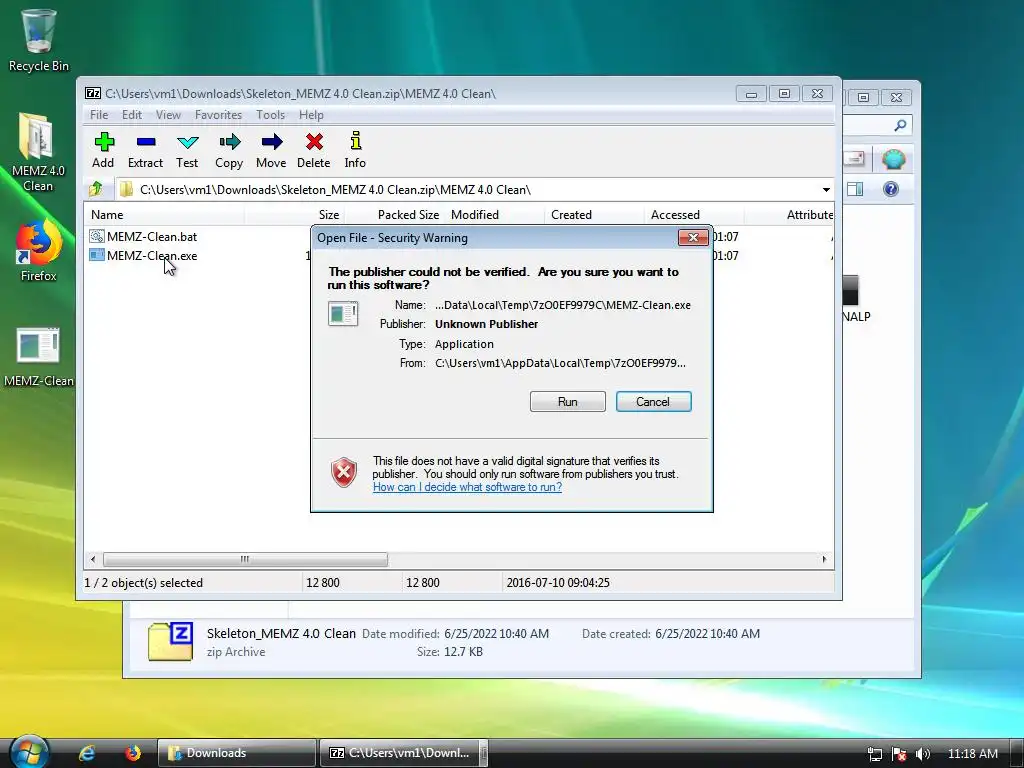Click the scrollbar left arrow in 7-Zip

[x=93, y=559]
